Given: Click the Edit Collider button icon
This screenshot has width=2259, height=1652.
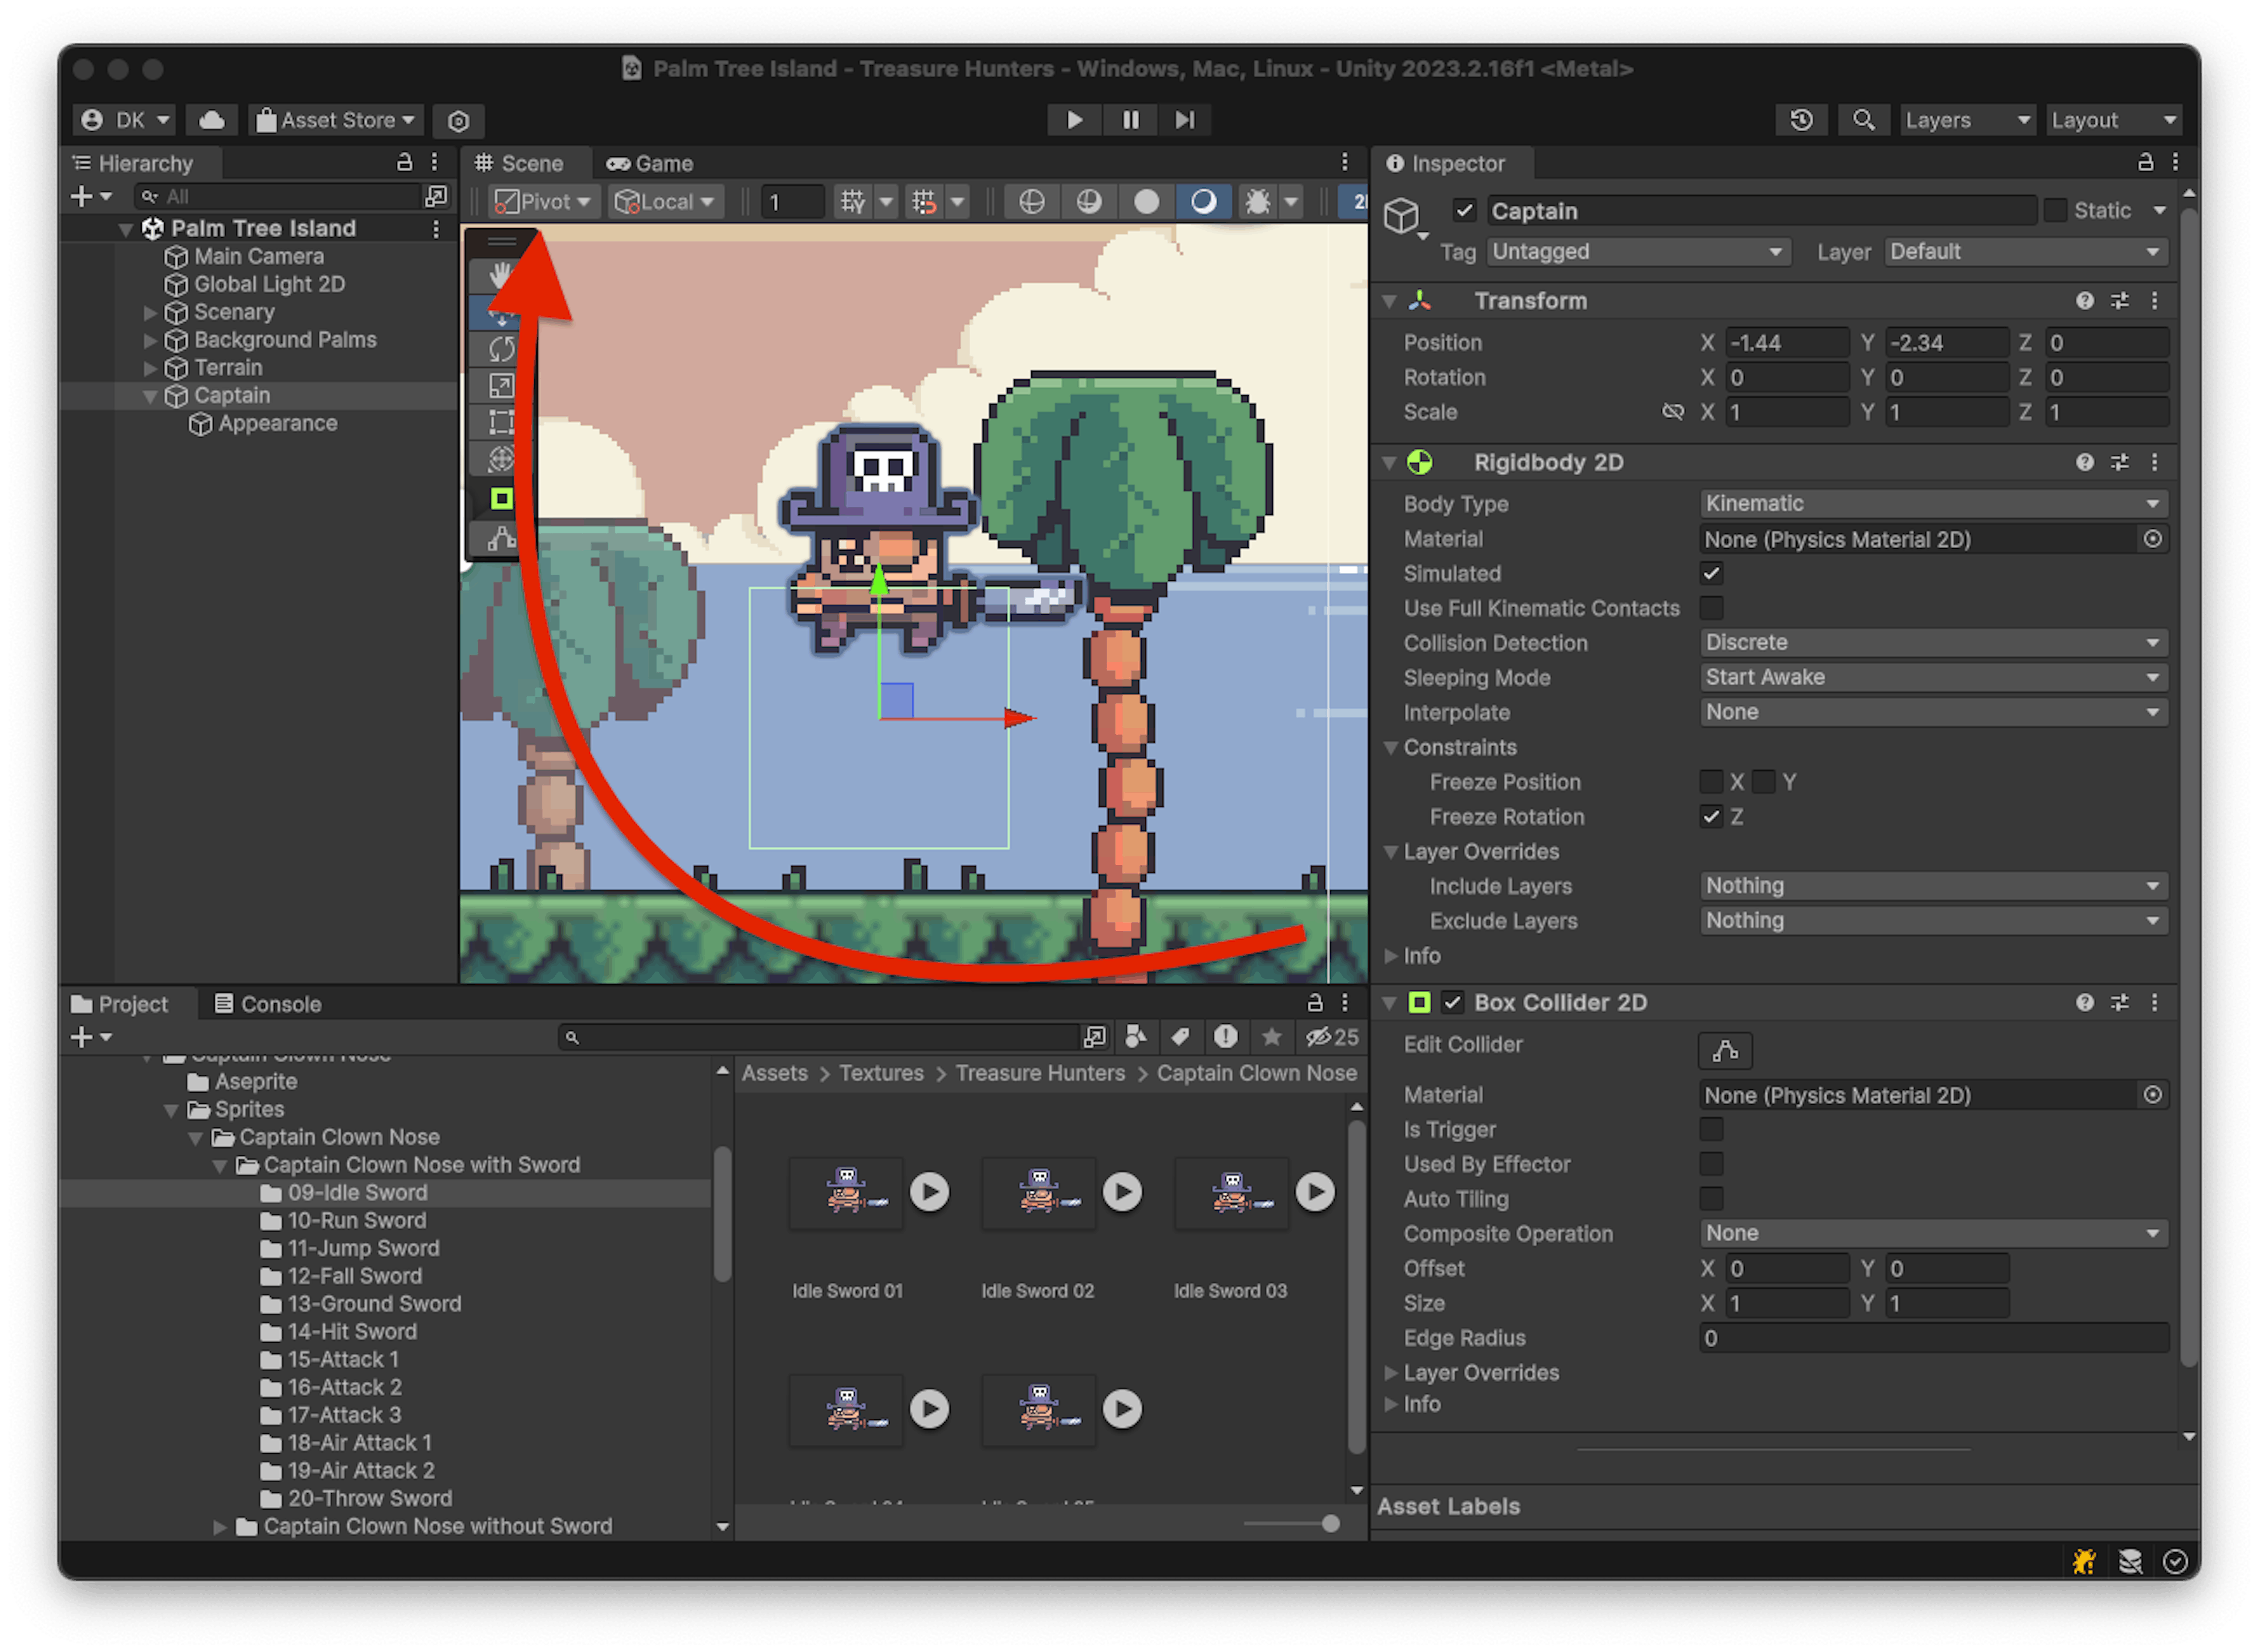Looking at the screenshot, I should pos(1725,1050).
